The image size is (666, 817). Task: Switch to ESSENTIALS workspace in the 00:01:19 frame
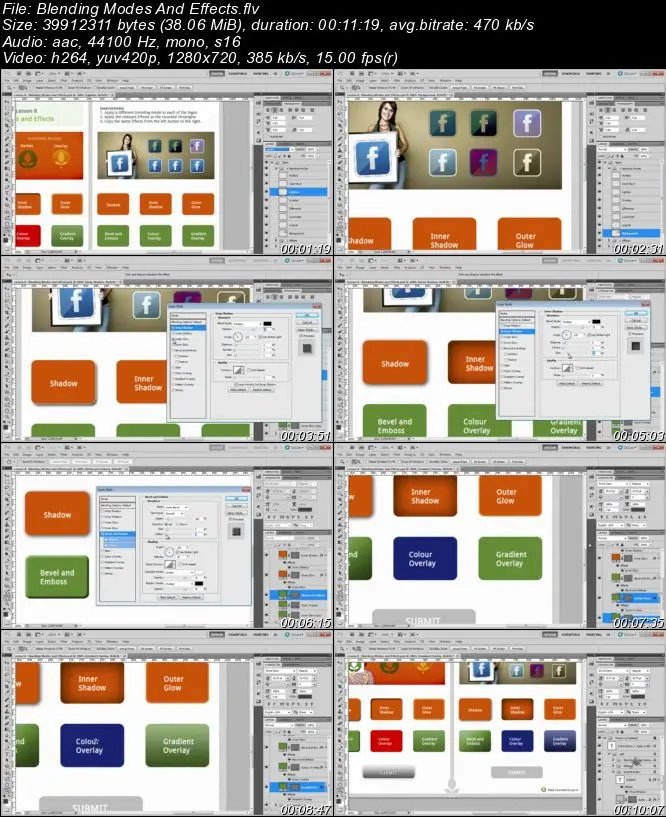[x=238, y=73]
